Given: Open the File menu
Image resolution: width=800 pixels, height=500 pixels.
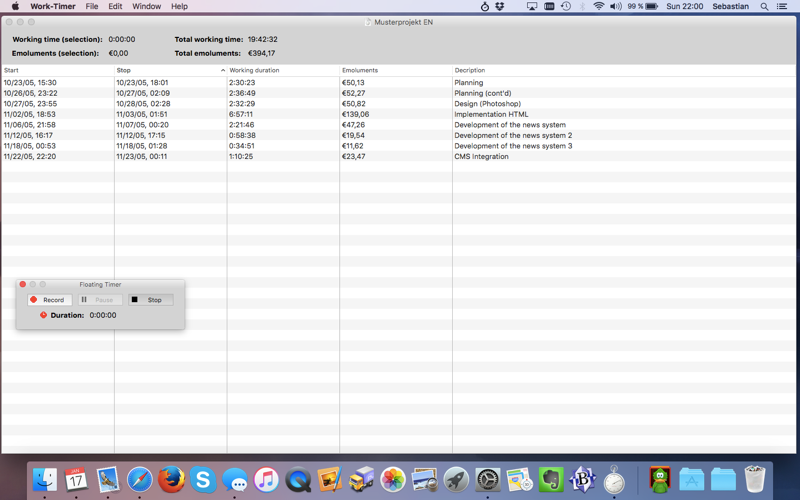Looking at the screenshot, I should (x=92, y=6).
